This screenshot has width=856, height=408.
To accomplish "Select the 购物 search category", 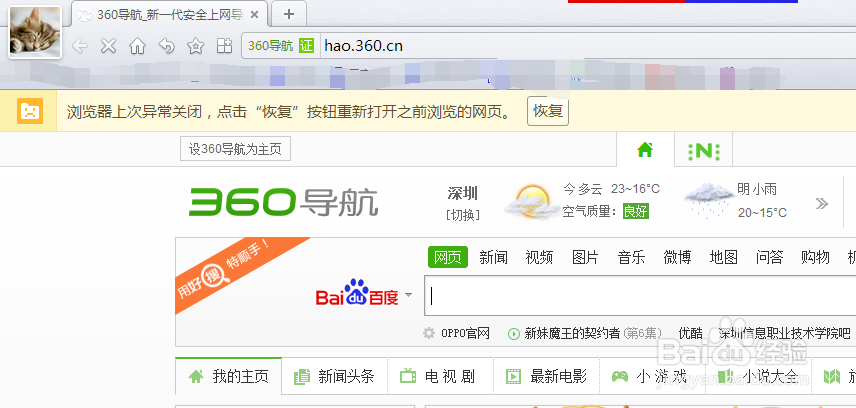I will (816, 257).
